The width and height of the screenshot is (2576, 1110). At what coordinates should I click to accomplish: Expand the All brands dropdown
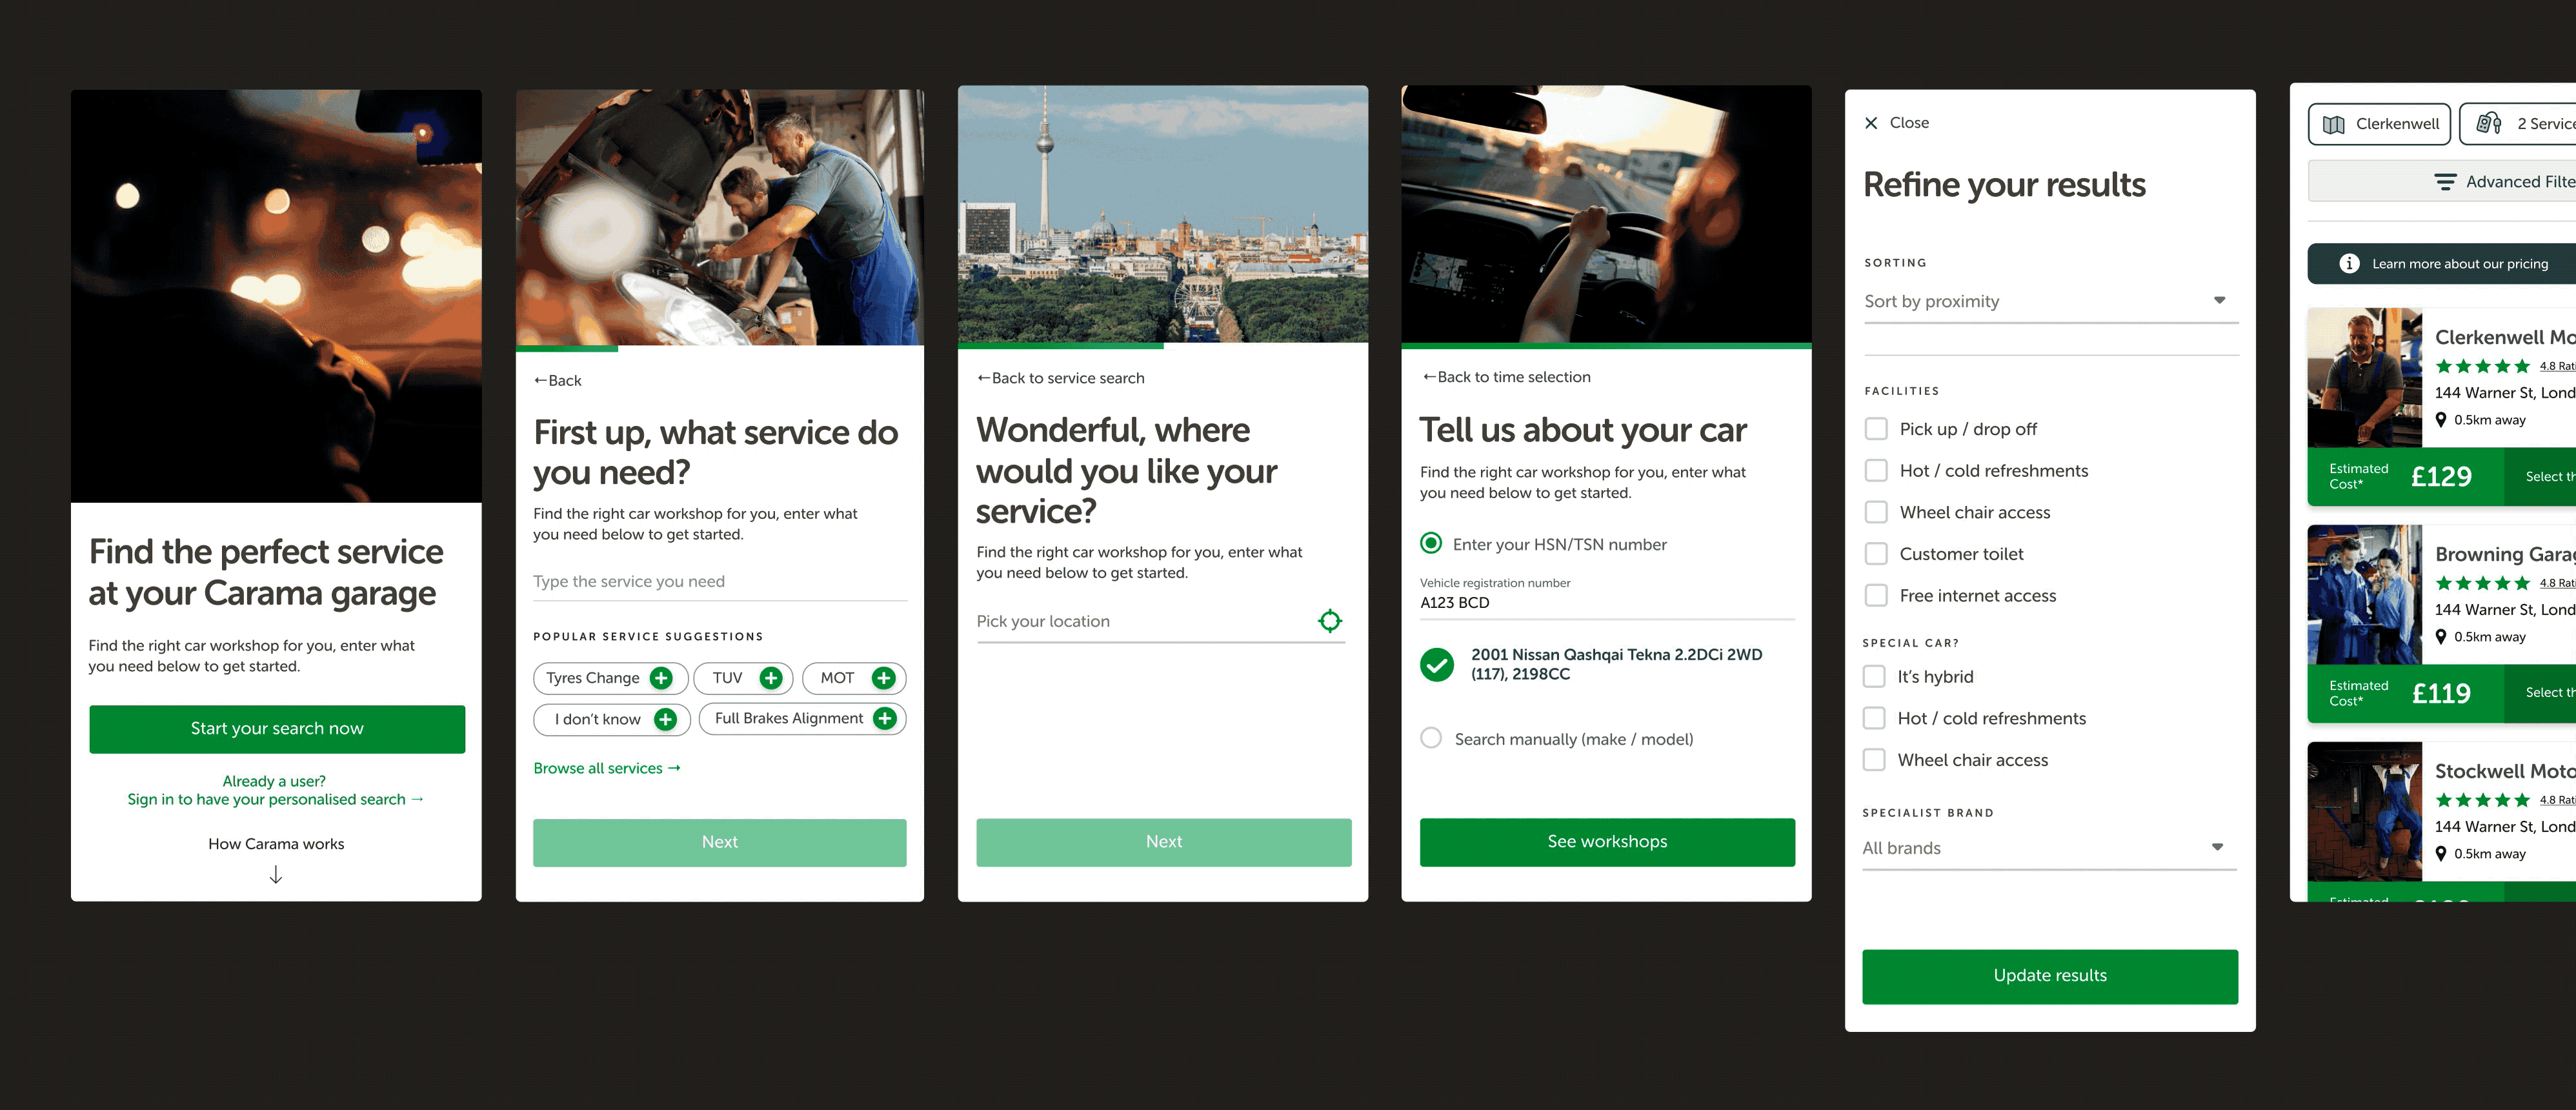[x=2049, y=848]
